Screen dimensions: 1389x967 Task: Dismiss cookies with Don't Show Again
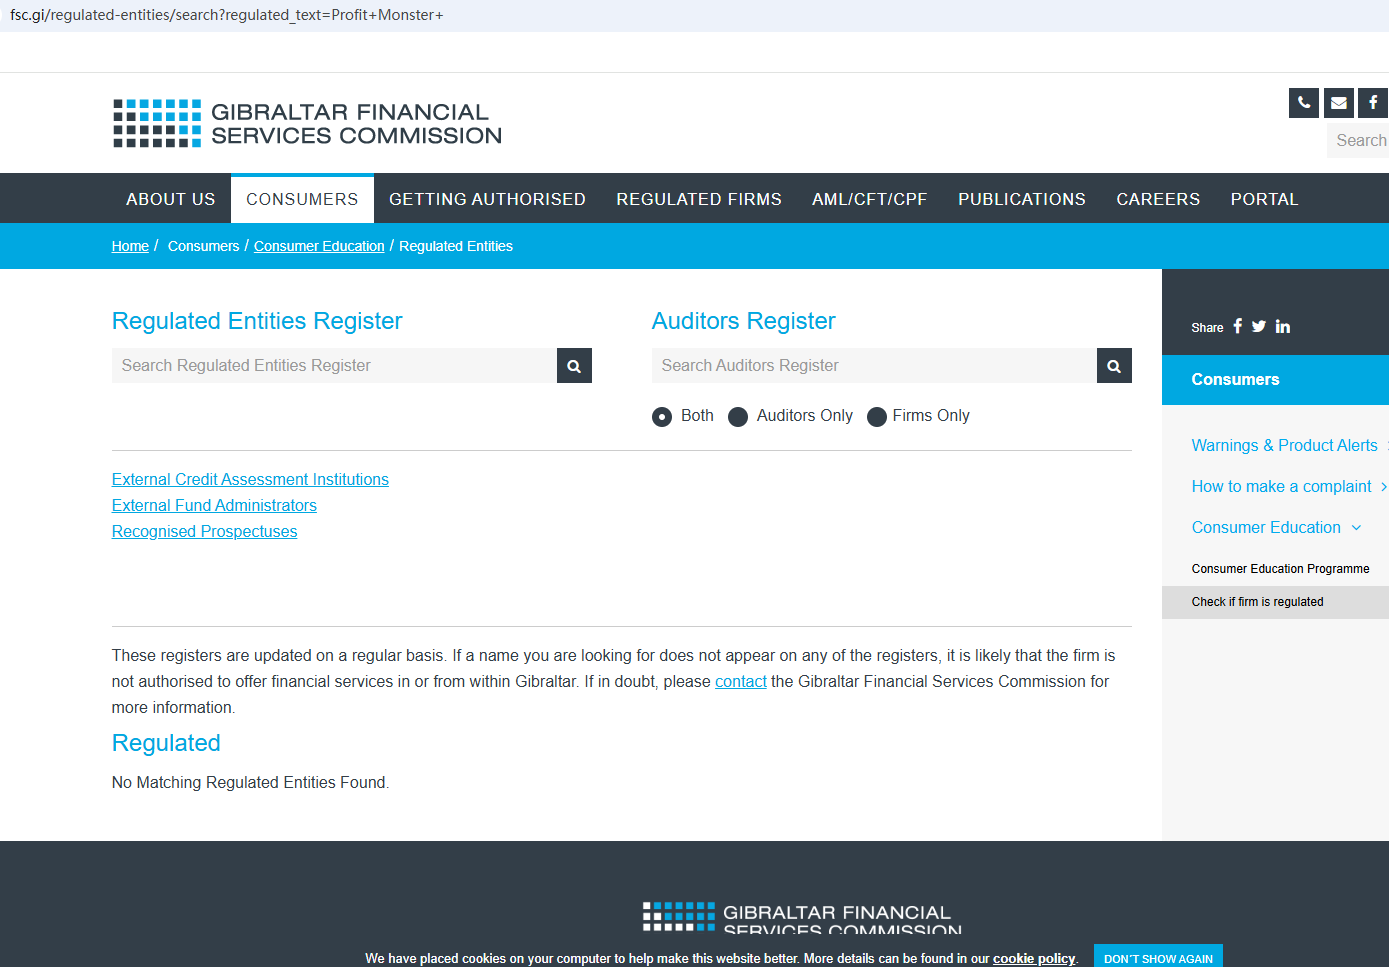click(x=1158, y=957)
